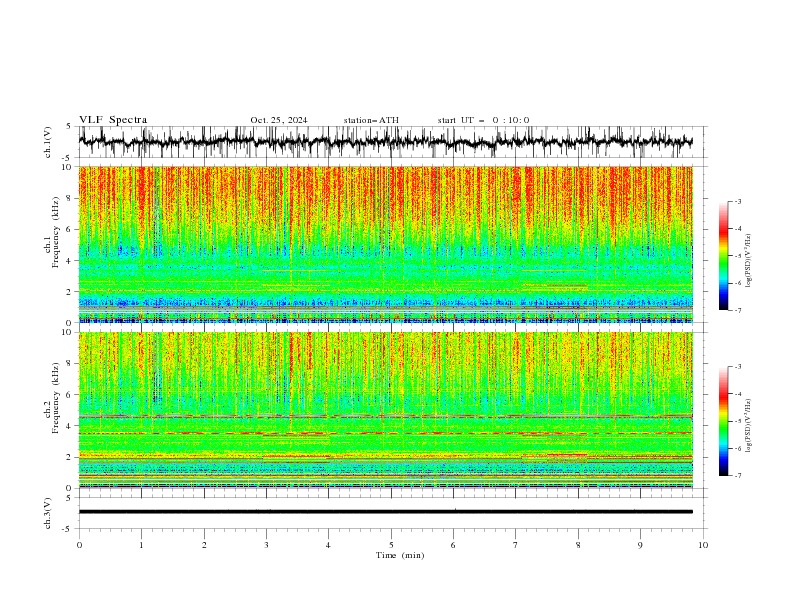Click the '4' kHz tick on ch.2 axis
792x612 pixels.
point(70,426)
